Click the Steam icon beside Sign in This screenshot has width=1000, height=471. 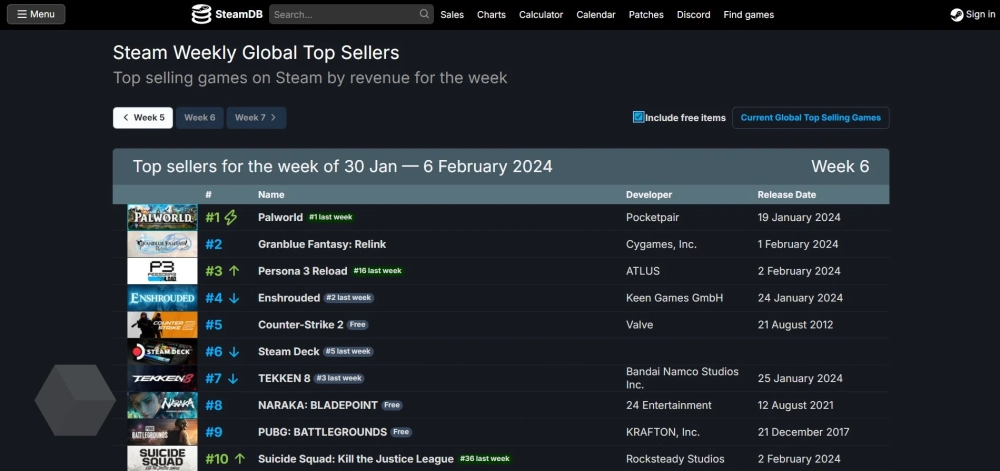click(957, 15)
